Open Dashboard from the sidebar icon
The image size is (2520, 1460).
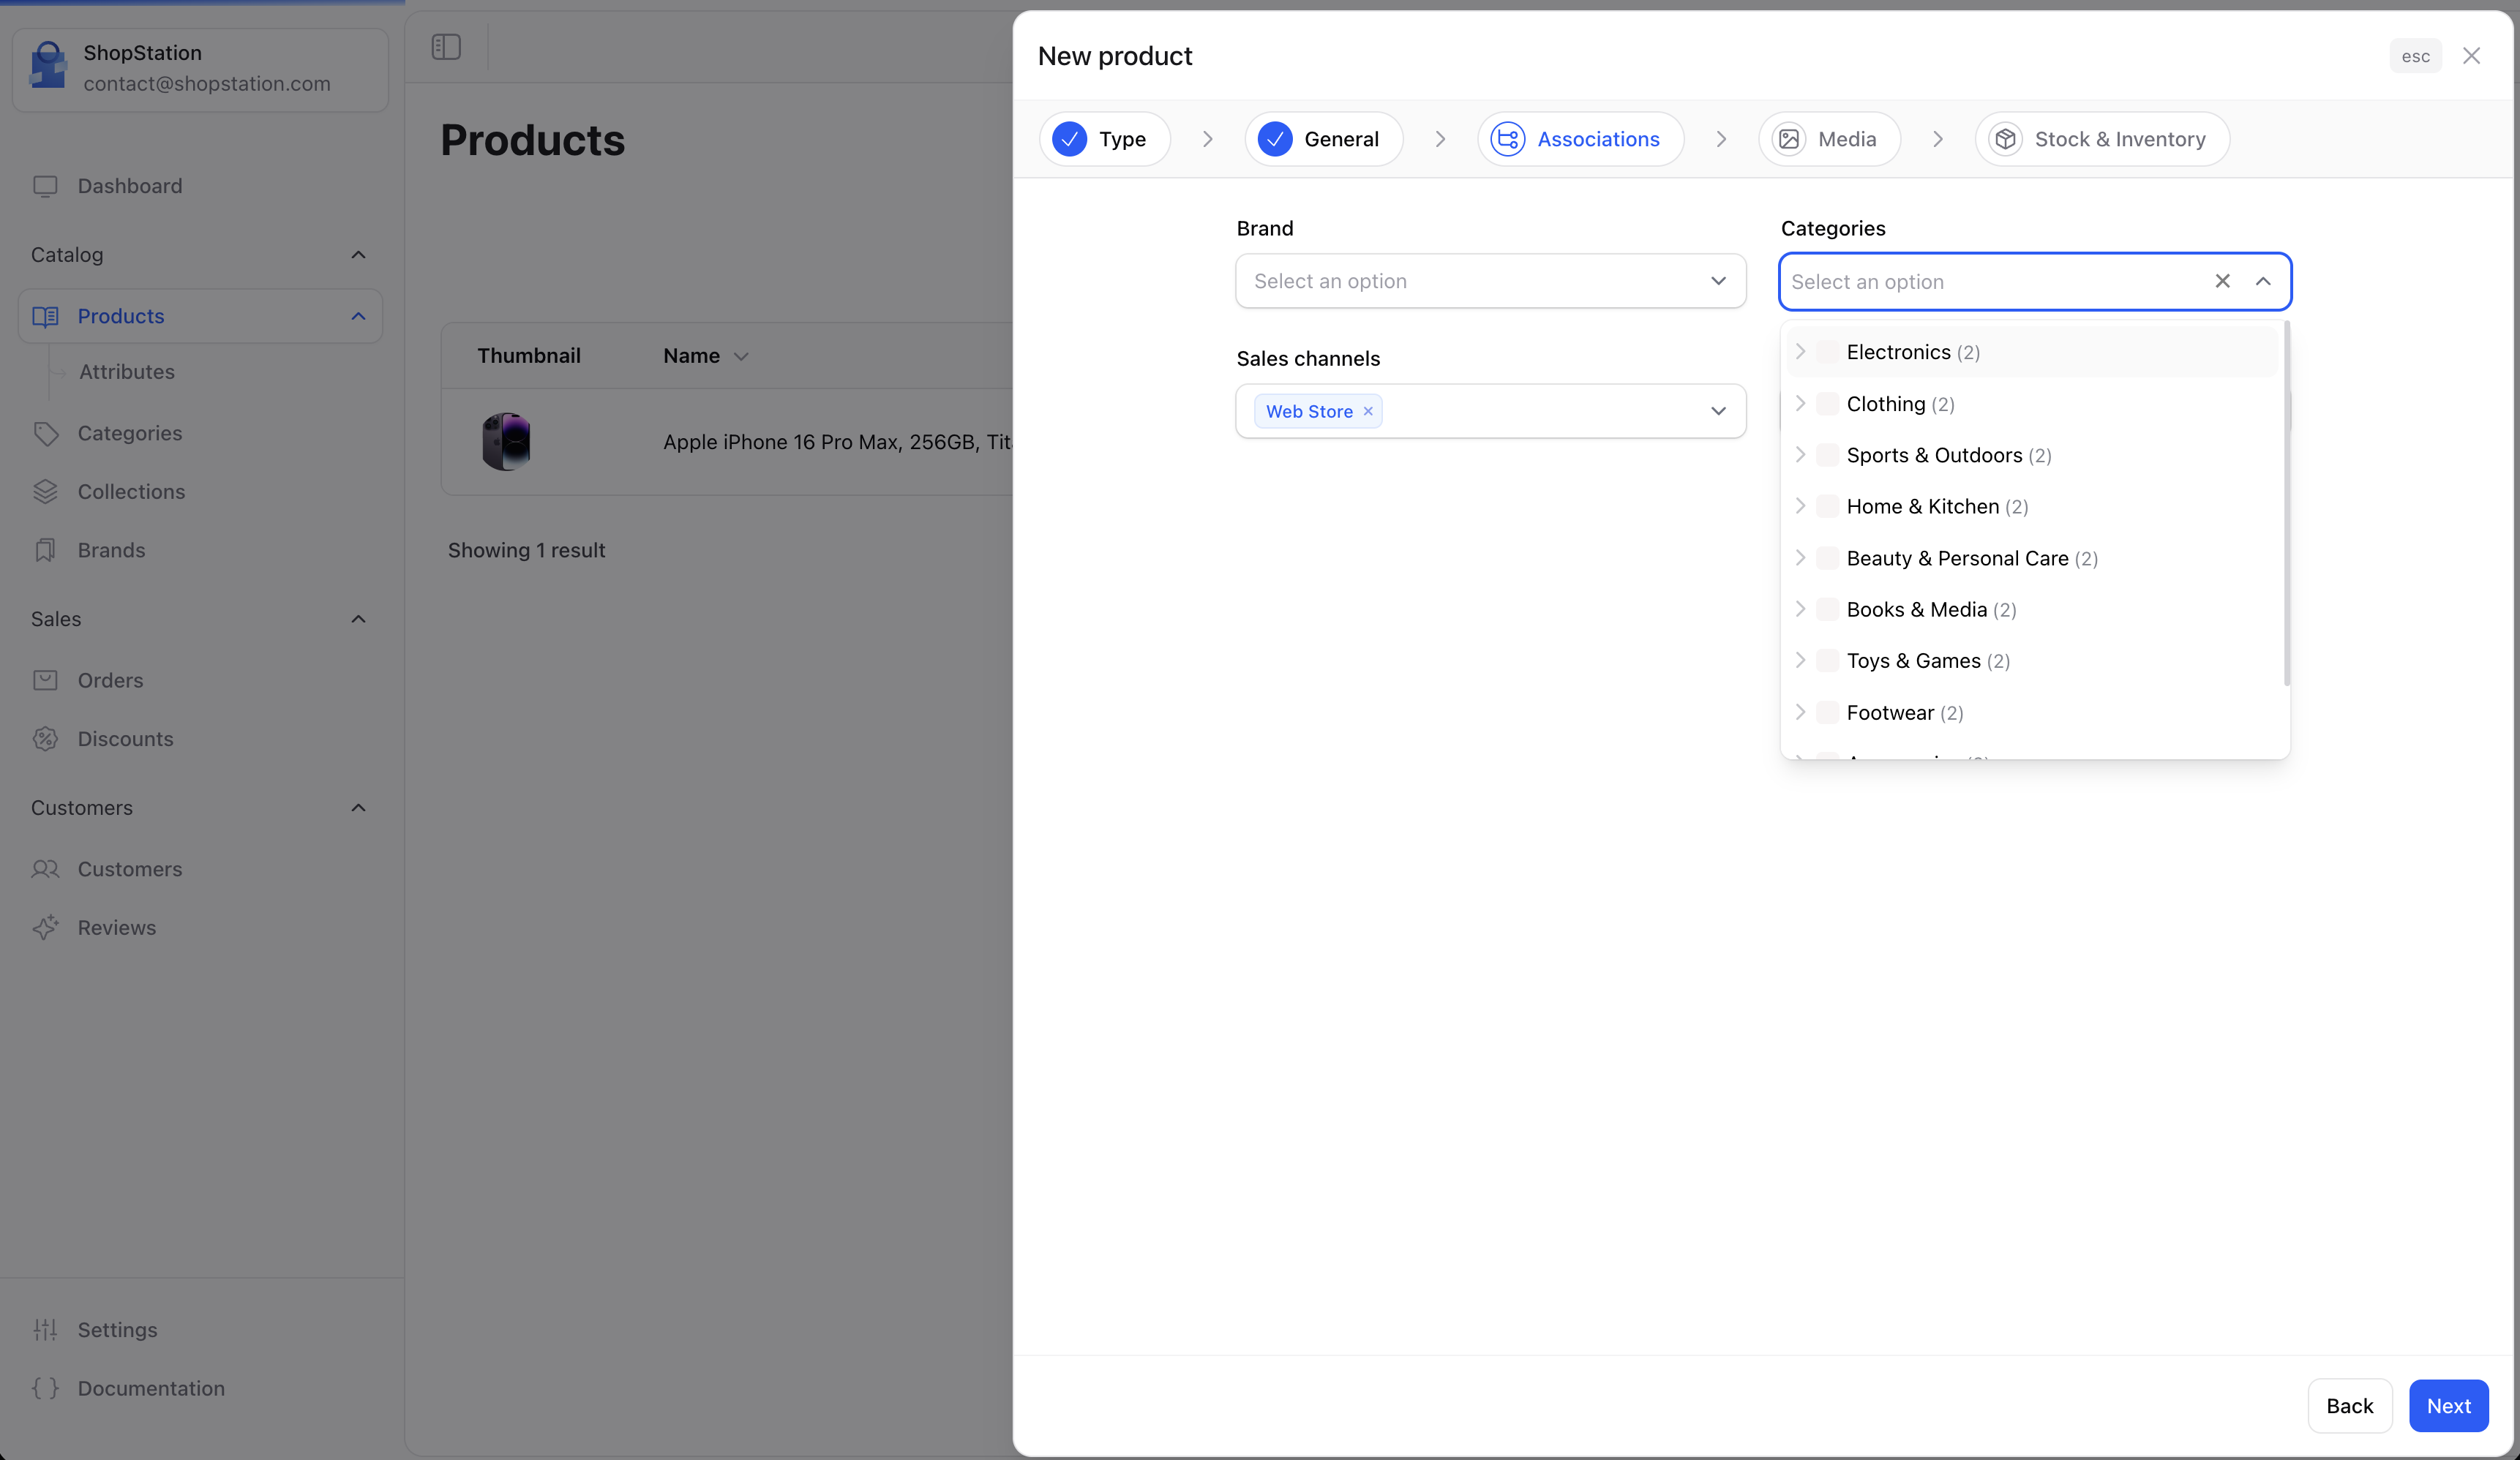(x=45, y=186)
